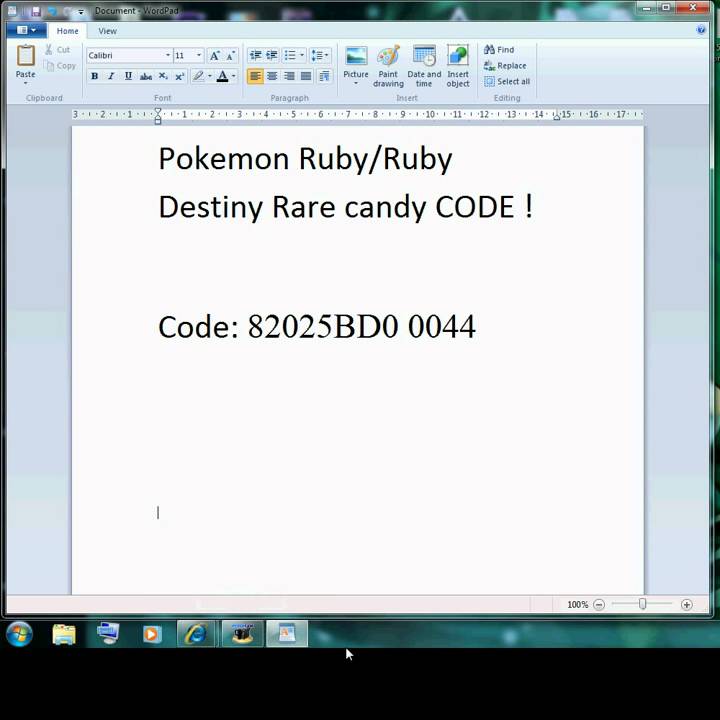The image size is (720, 720).
Task: Open Internet Explorer from the taskbar
Action: (196, 634)
